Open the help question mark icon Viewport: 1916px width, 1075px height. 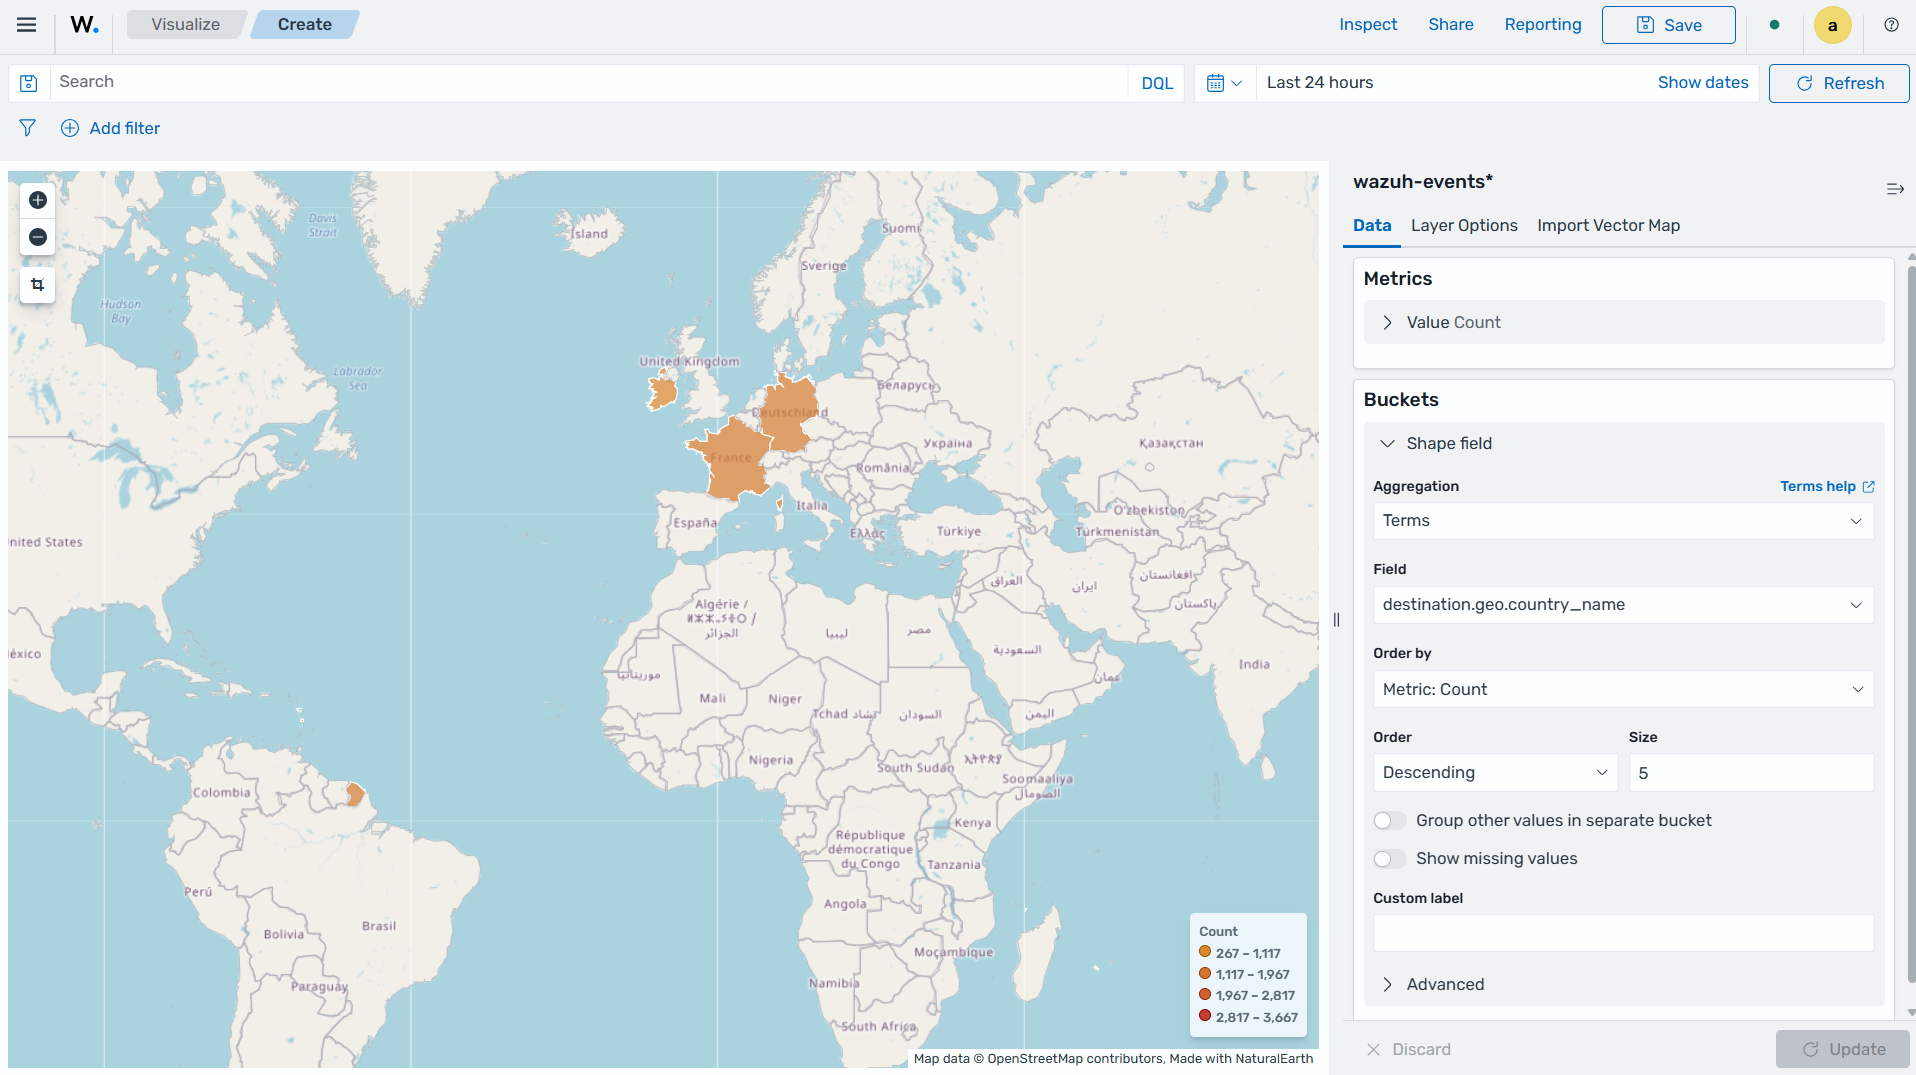1891,25
